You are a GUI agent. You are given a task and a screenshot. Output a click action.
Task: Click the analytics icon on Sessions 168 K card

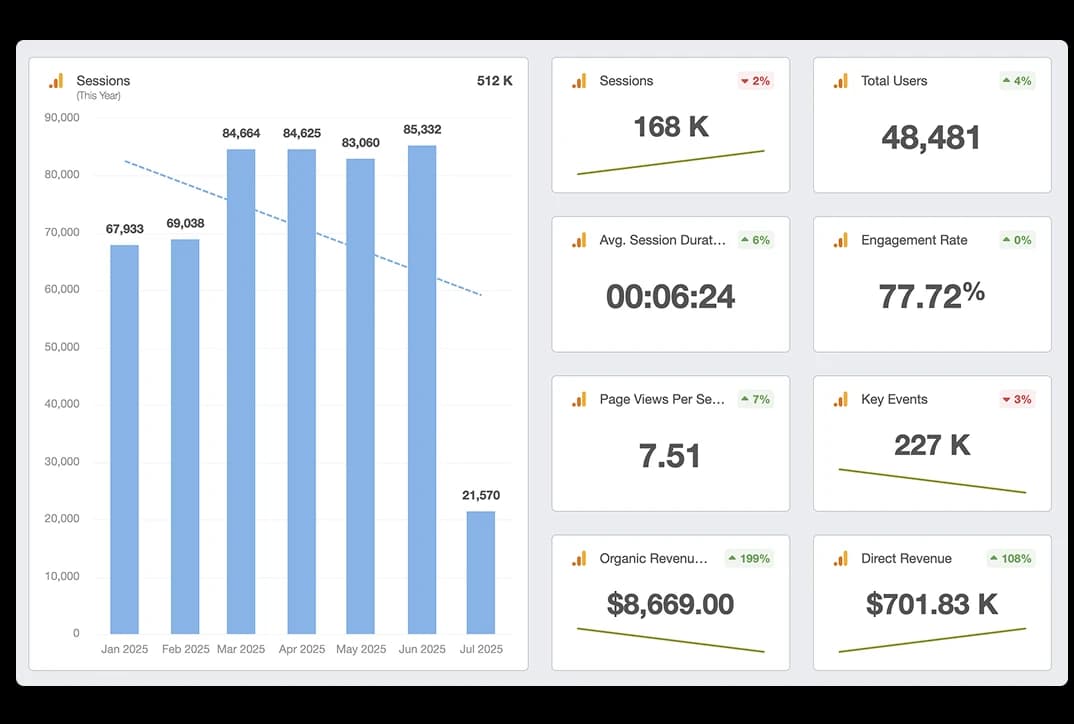[579, 81]
